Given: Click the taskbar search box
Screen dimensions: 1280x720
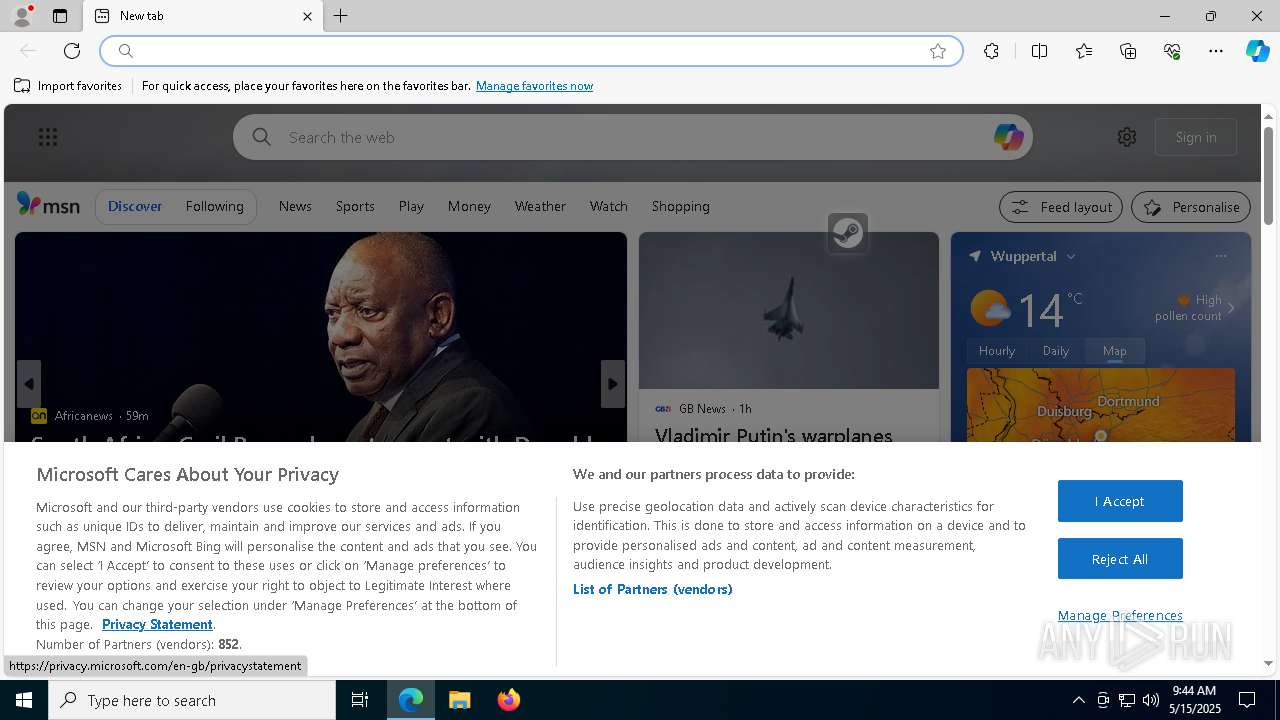Looking at the screenshot, I should coord(192,700).
